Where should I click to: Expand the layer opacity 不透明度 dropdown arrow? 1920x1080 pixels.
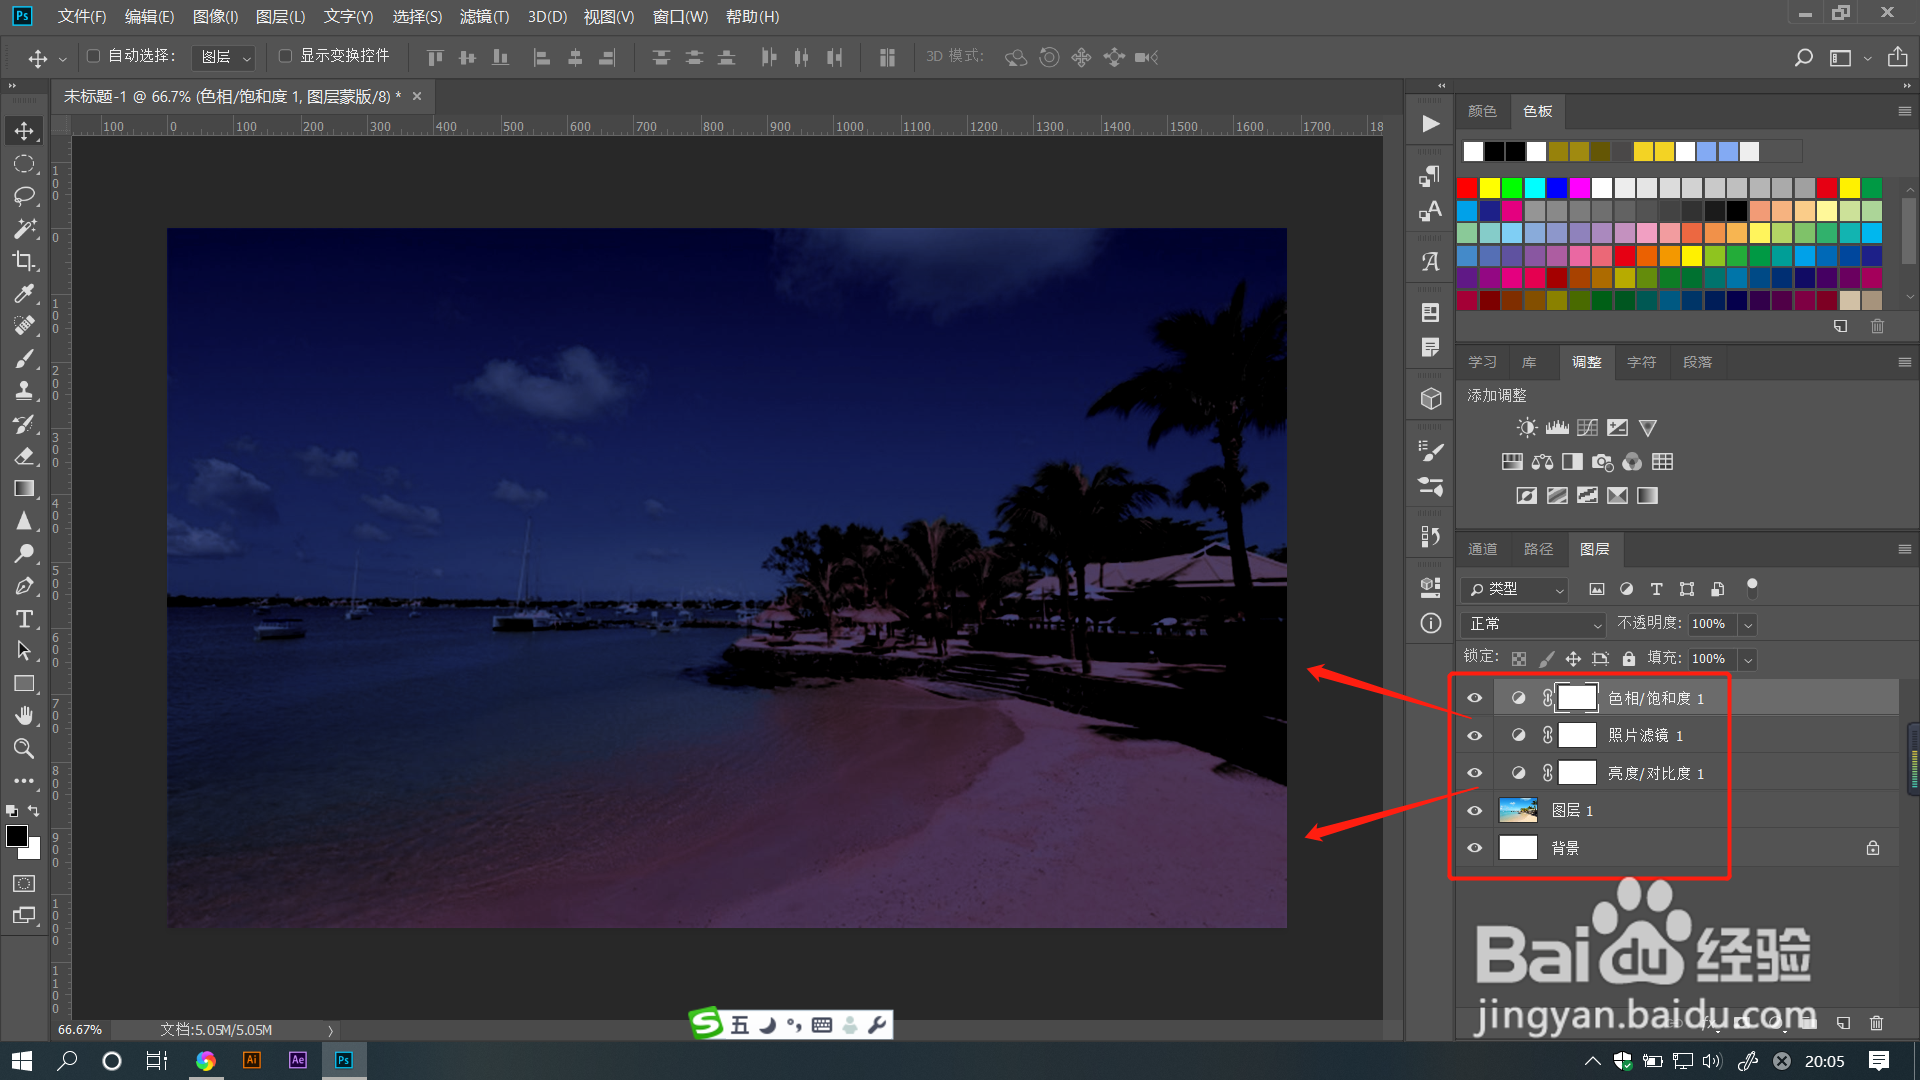(x=1748, y=624)
